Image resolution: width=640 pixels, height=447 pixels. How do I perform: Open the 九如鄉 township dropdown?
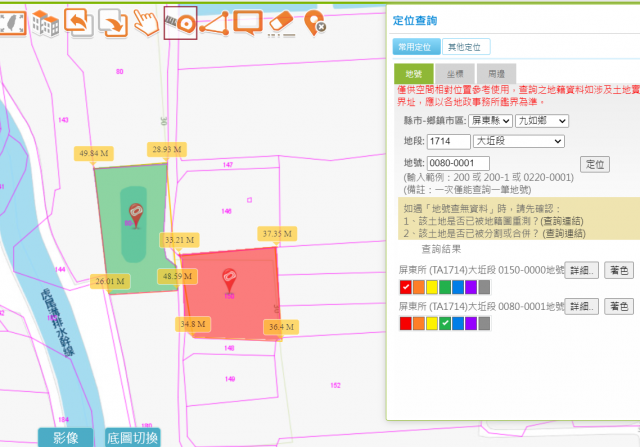coord(541,120)
